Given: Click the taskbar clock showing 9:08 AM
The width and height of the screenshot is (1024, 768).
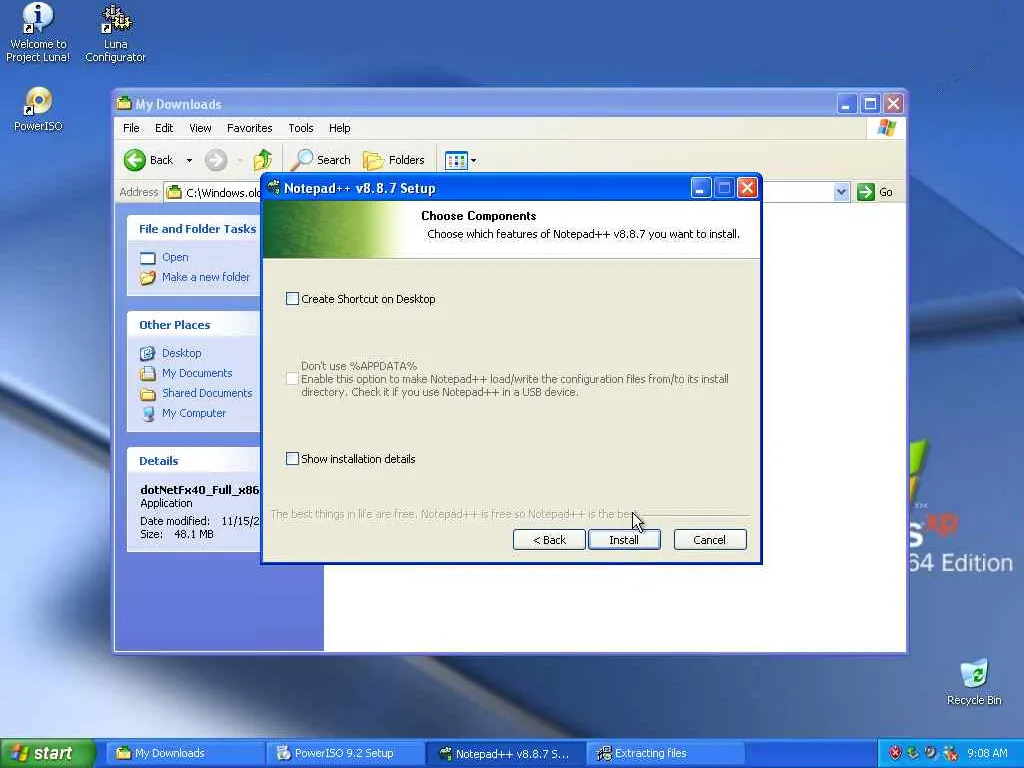Looking at the screenshot, I should 987,753.
